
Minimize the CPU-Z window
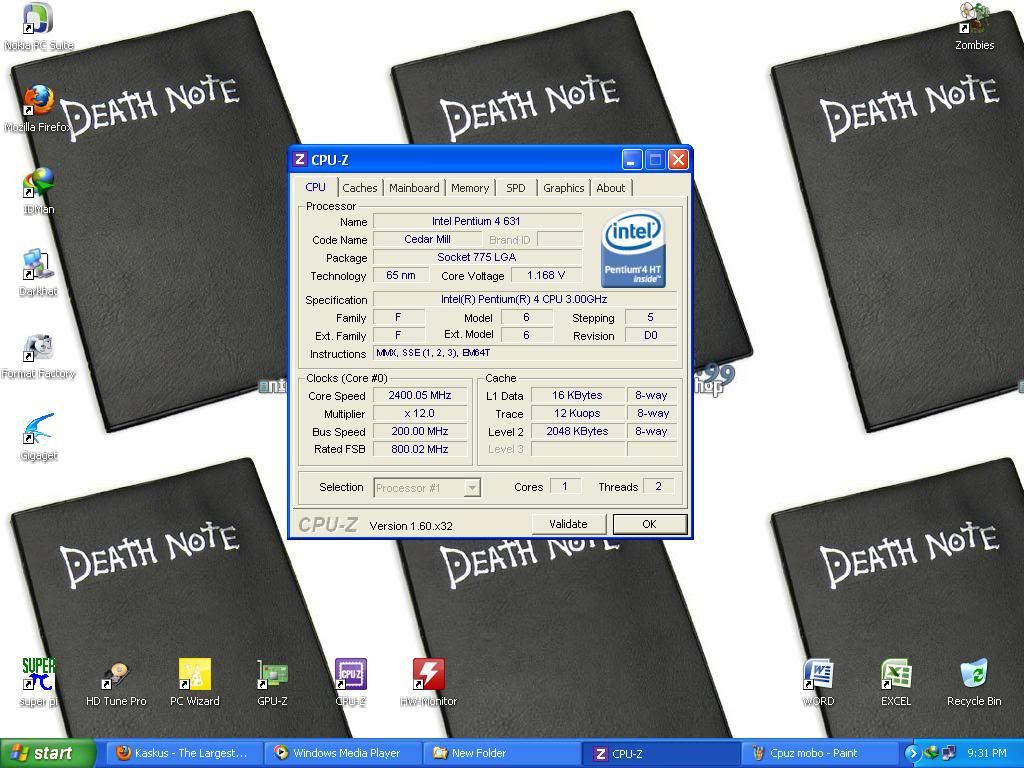tap(632, 159)
